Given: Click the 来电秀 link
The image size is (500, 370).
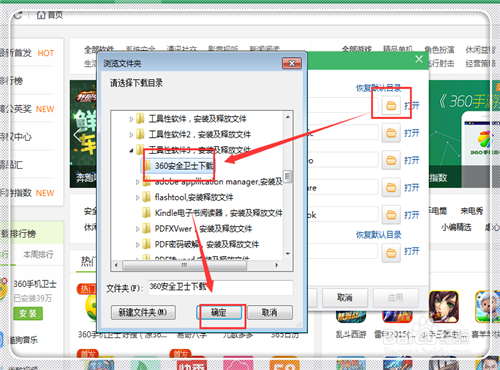Looking at the screenshot, I should (x=472, y=211).
